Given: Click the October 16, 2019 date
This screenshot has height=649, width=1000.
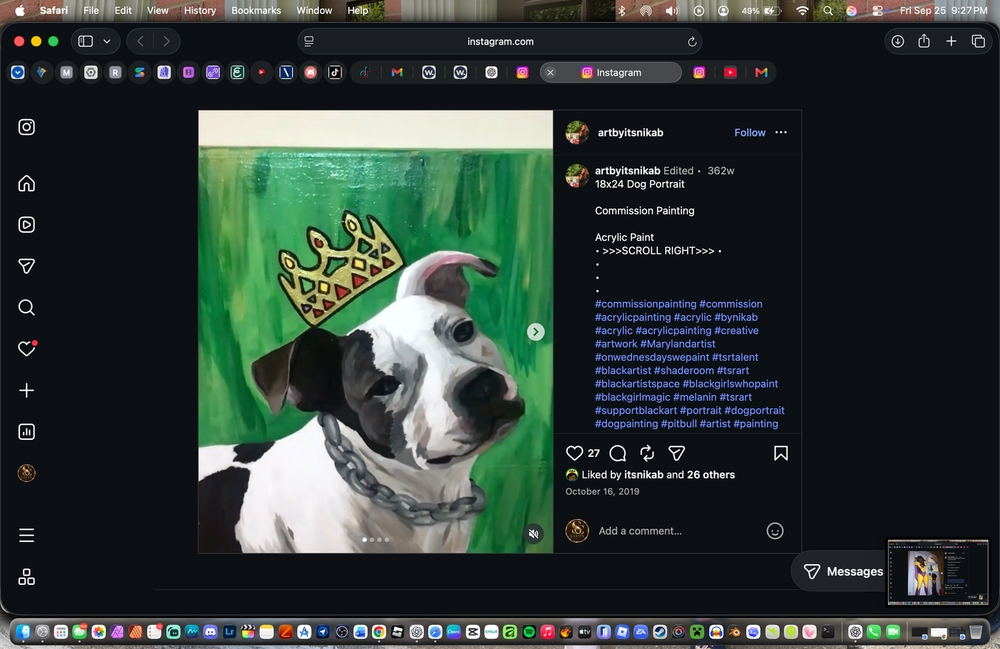Looking at the screenshot, I should [602, 492].
